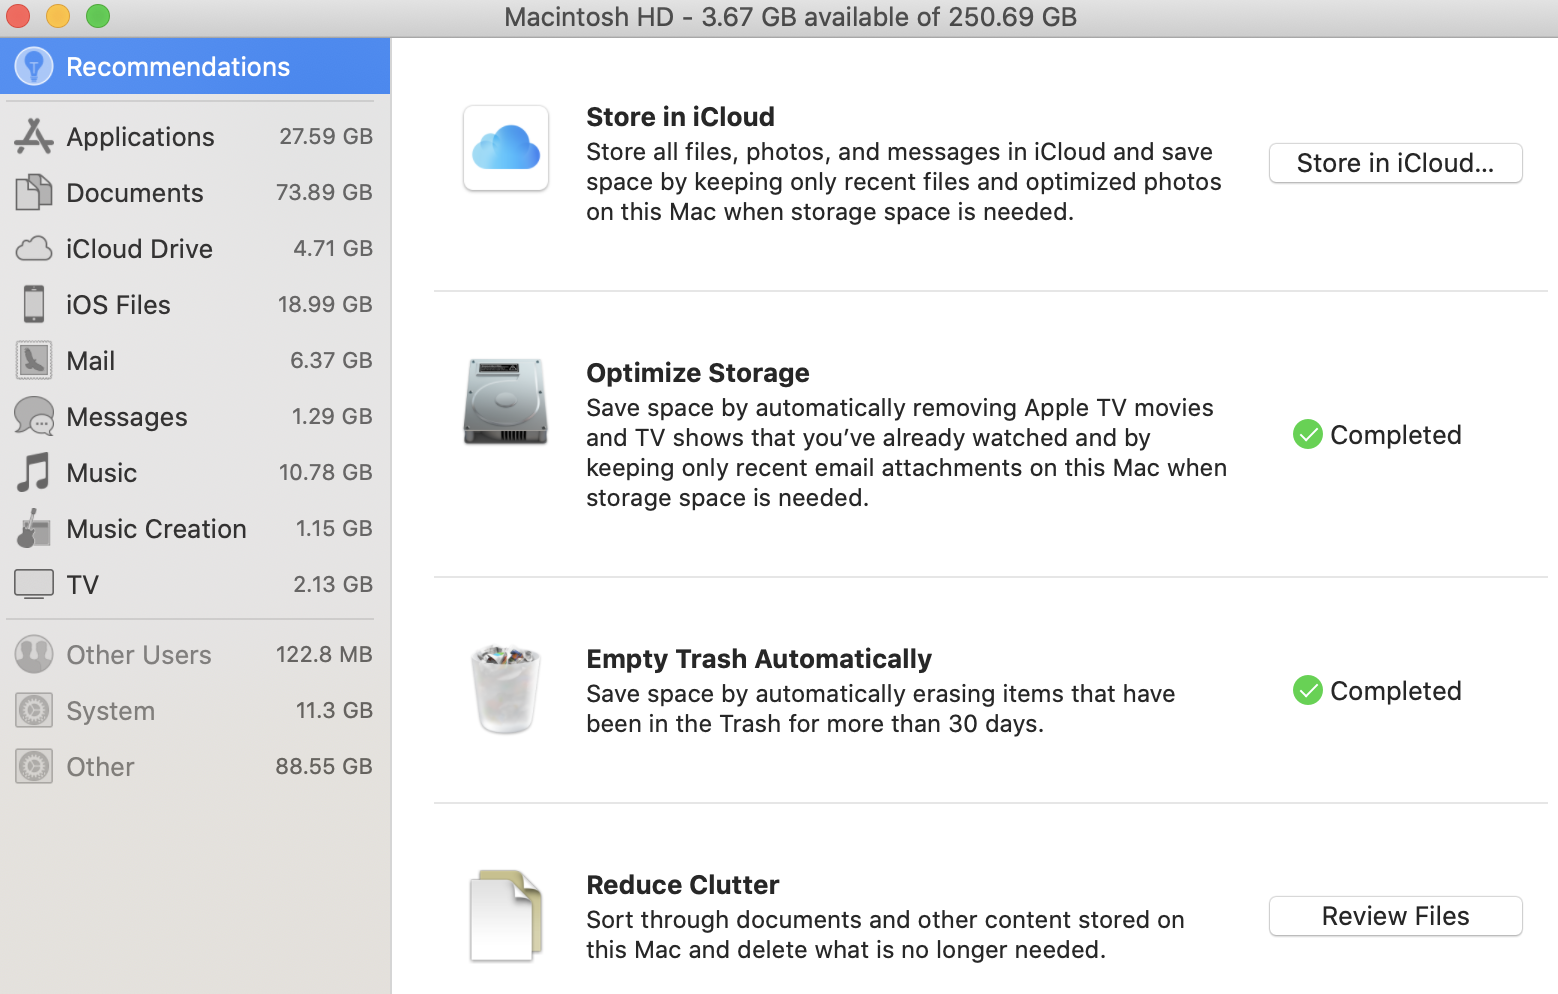The image size is (1558, 994).
Task: Click the green checkmark for Empty Trash Automatically
Action: 1308,691
